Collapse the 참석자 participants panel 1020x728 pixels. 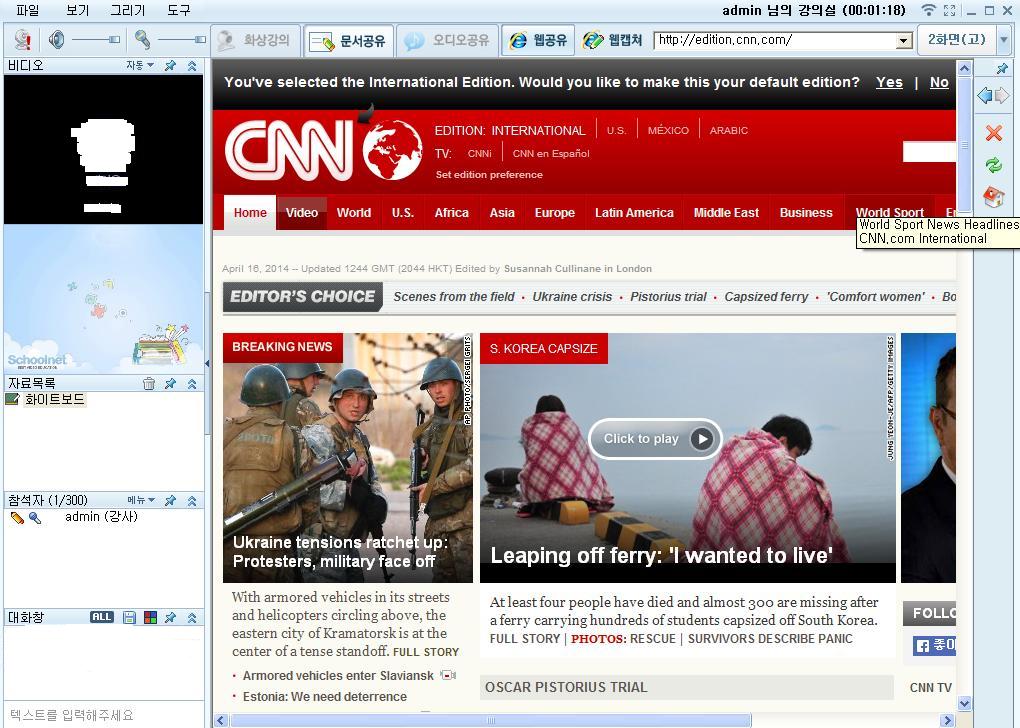[192, 500]
